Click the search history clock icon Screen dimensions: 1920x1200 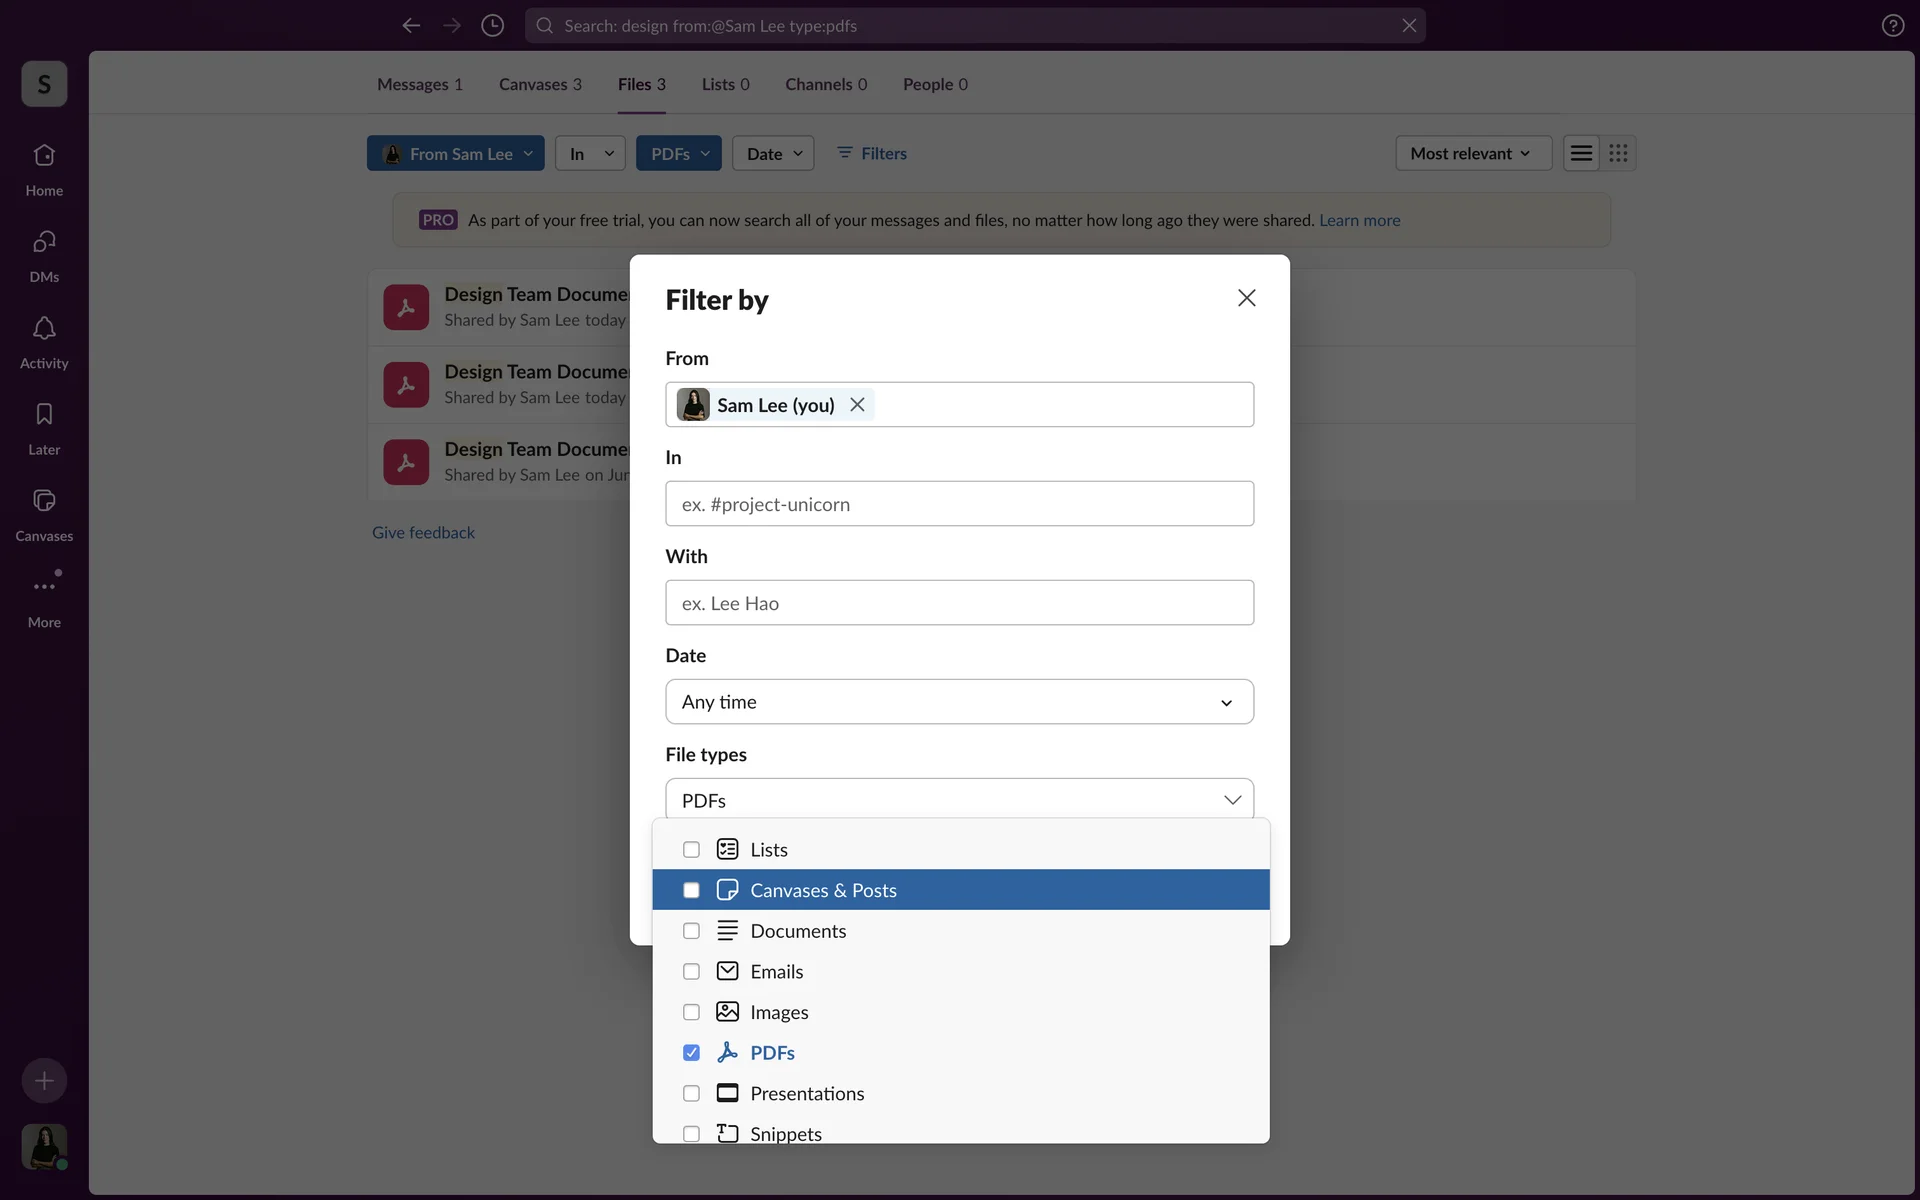(492, 26)
